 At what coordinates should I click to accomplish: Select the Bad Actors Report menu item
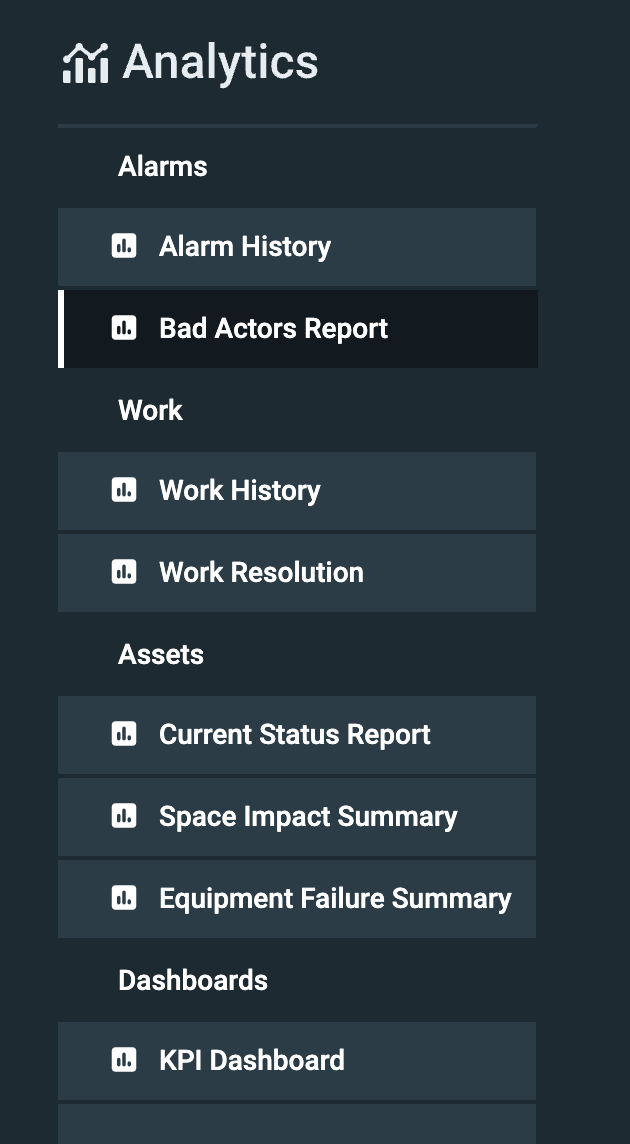click(x=273, y=328)
